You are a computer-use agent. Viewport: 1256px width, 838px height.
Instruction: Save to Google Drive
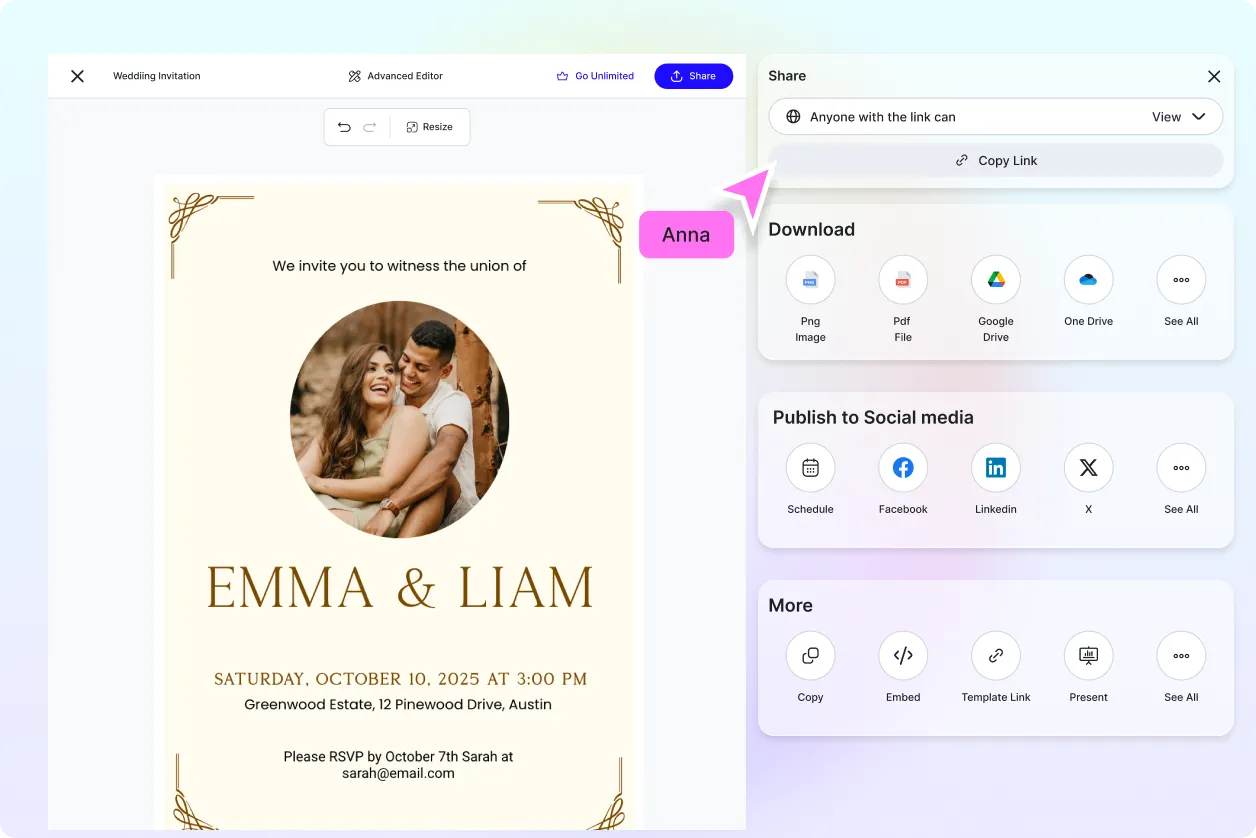pyautogui.click(x=996, y=280)
